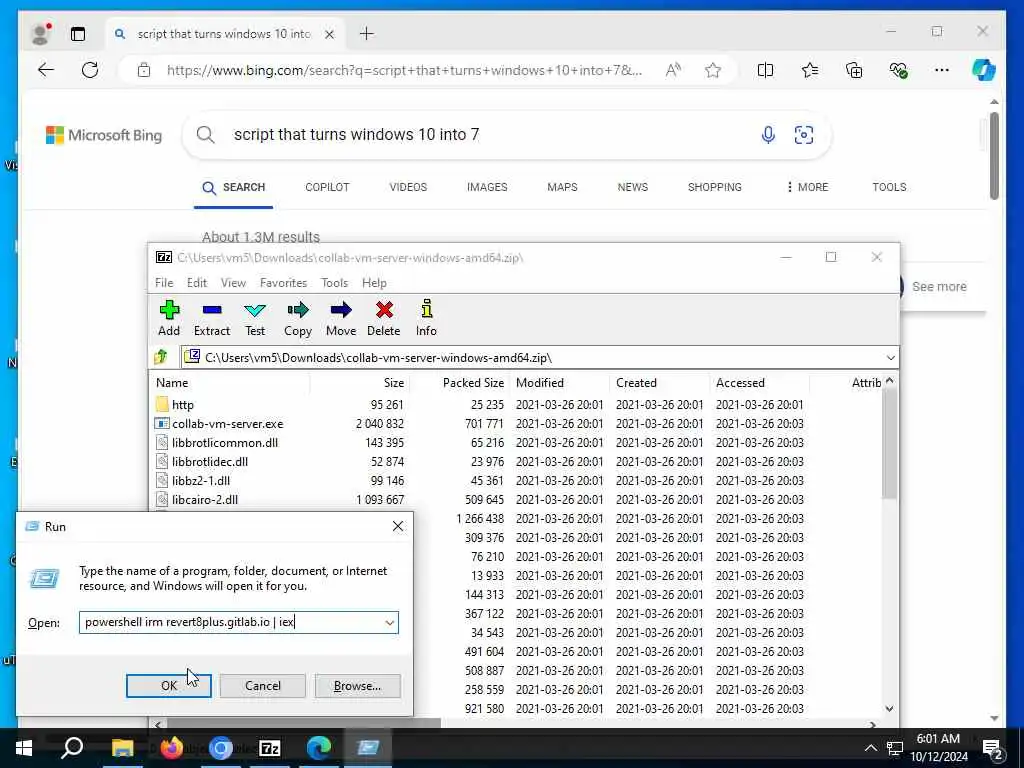Click the Edge address bar URL
The width and height of the screenshot is (1024, 768).
[x=404, y=70]
